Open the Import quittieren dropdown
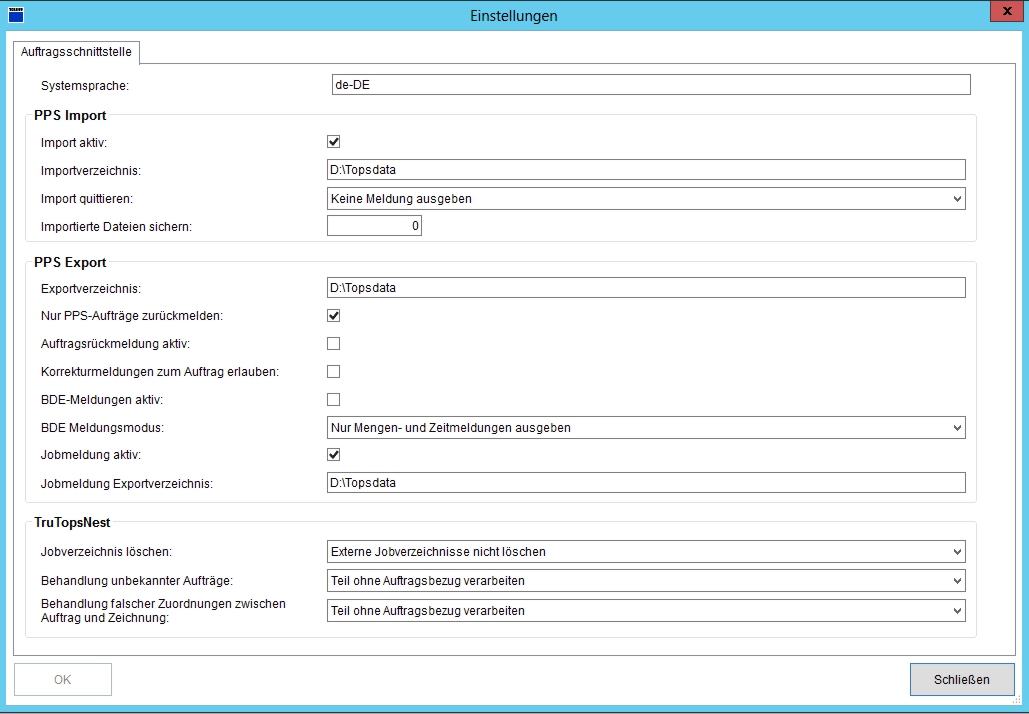1029x714 pixels. click(646, 198)
